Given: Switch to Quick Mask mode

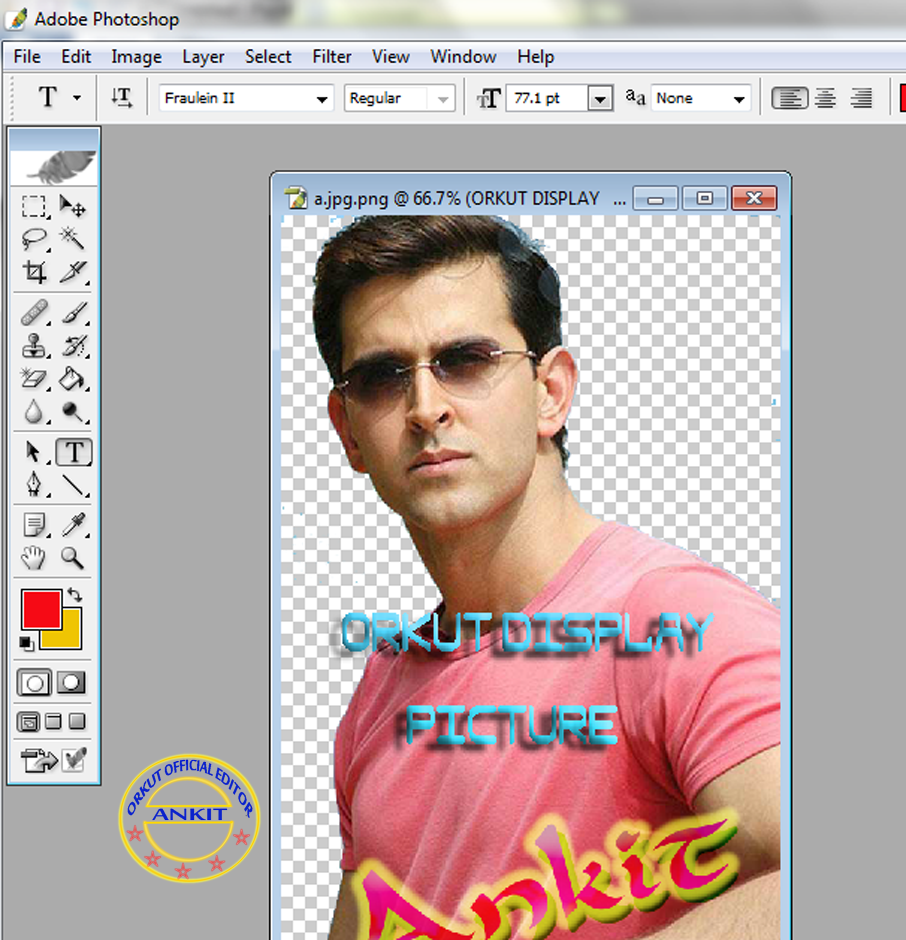Looking at the screenshot, I should tap(71, 682).
